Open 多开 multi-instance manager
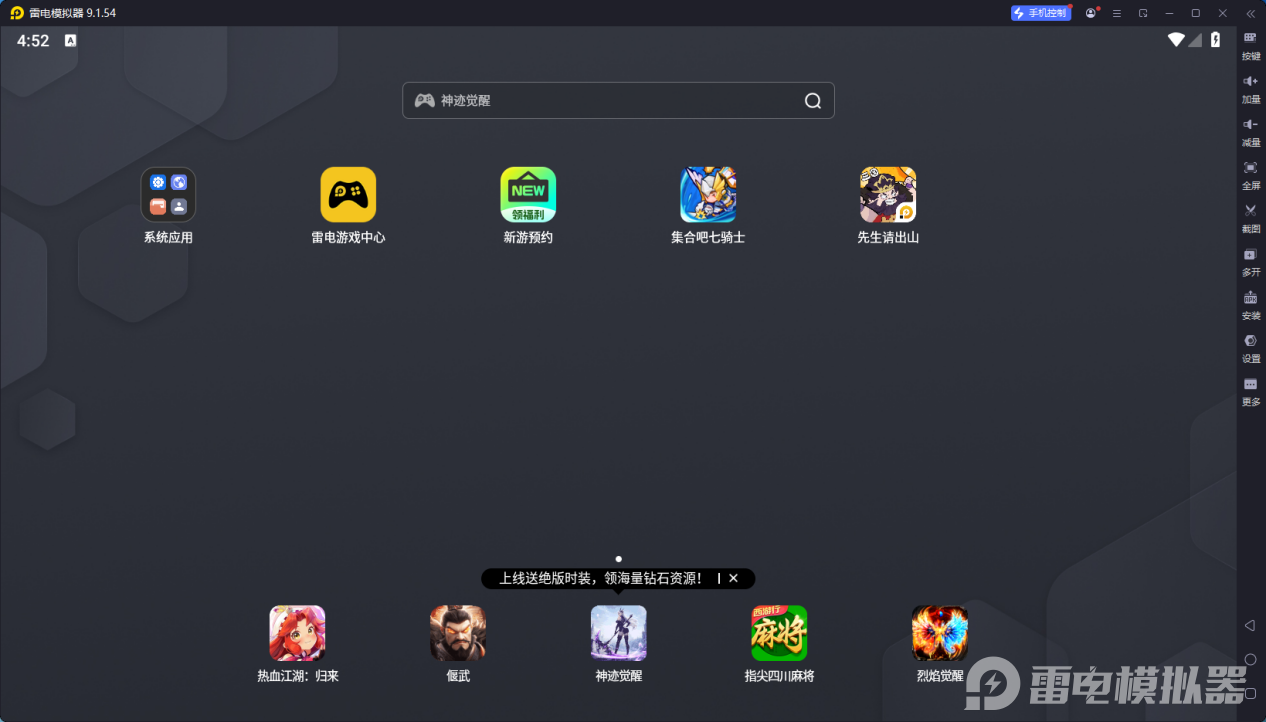This screenshot has width=1266, height=722. point(1251,262)
